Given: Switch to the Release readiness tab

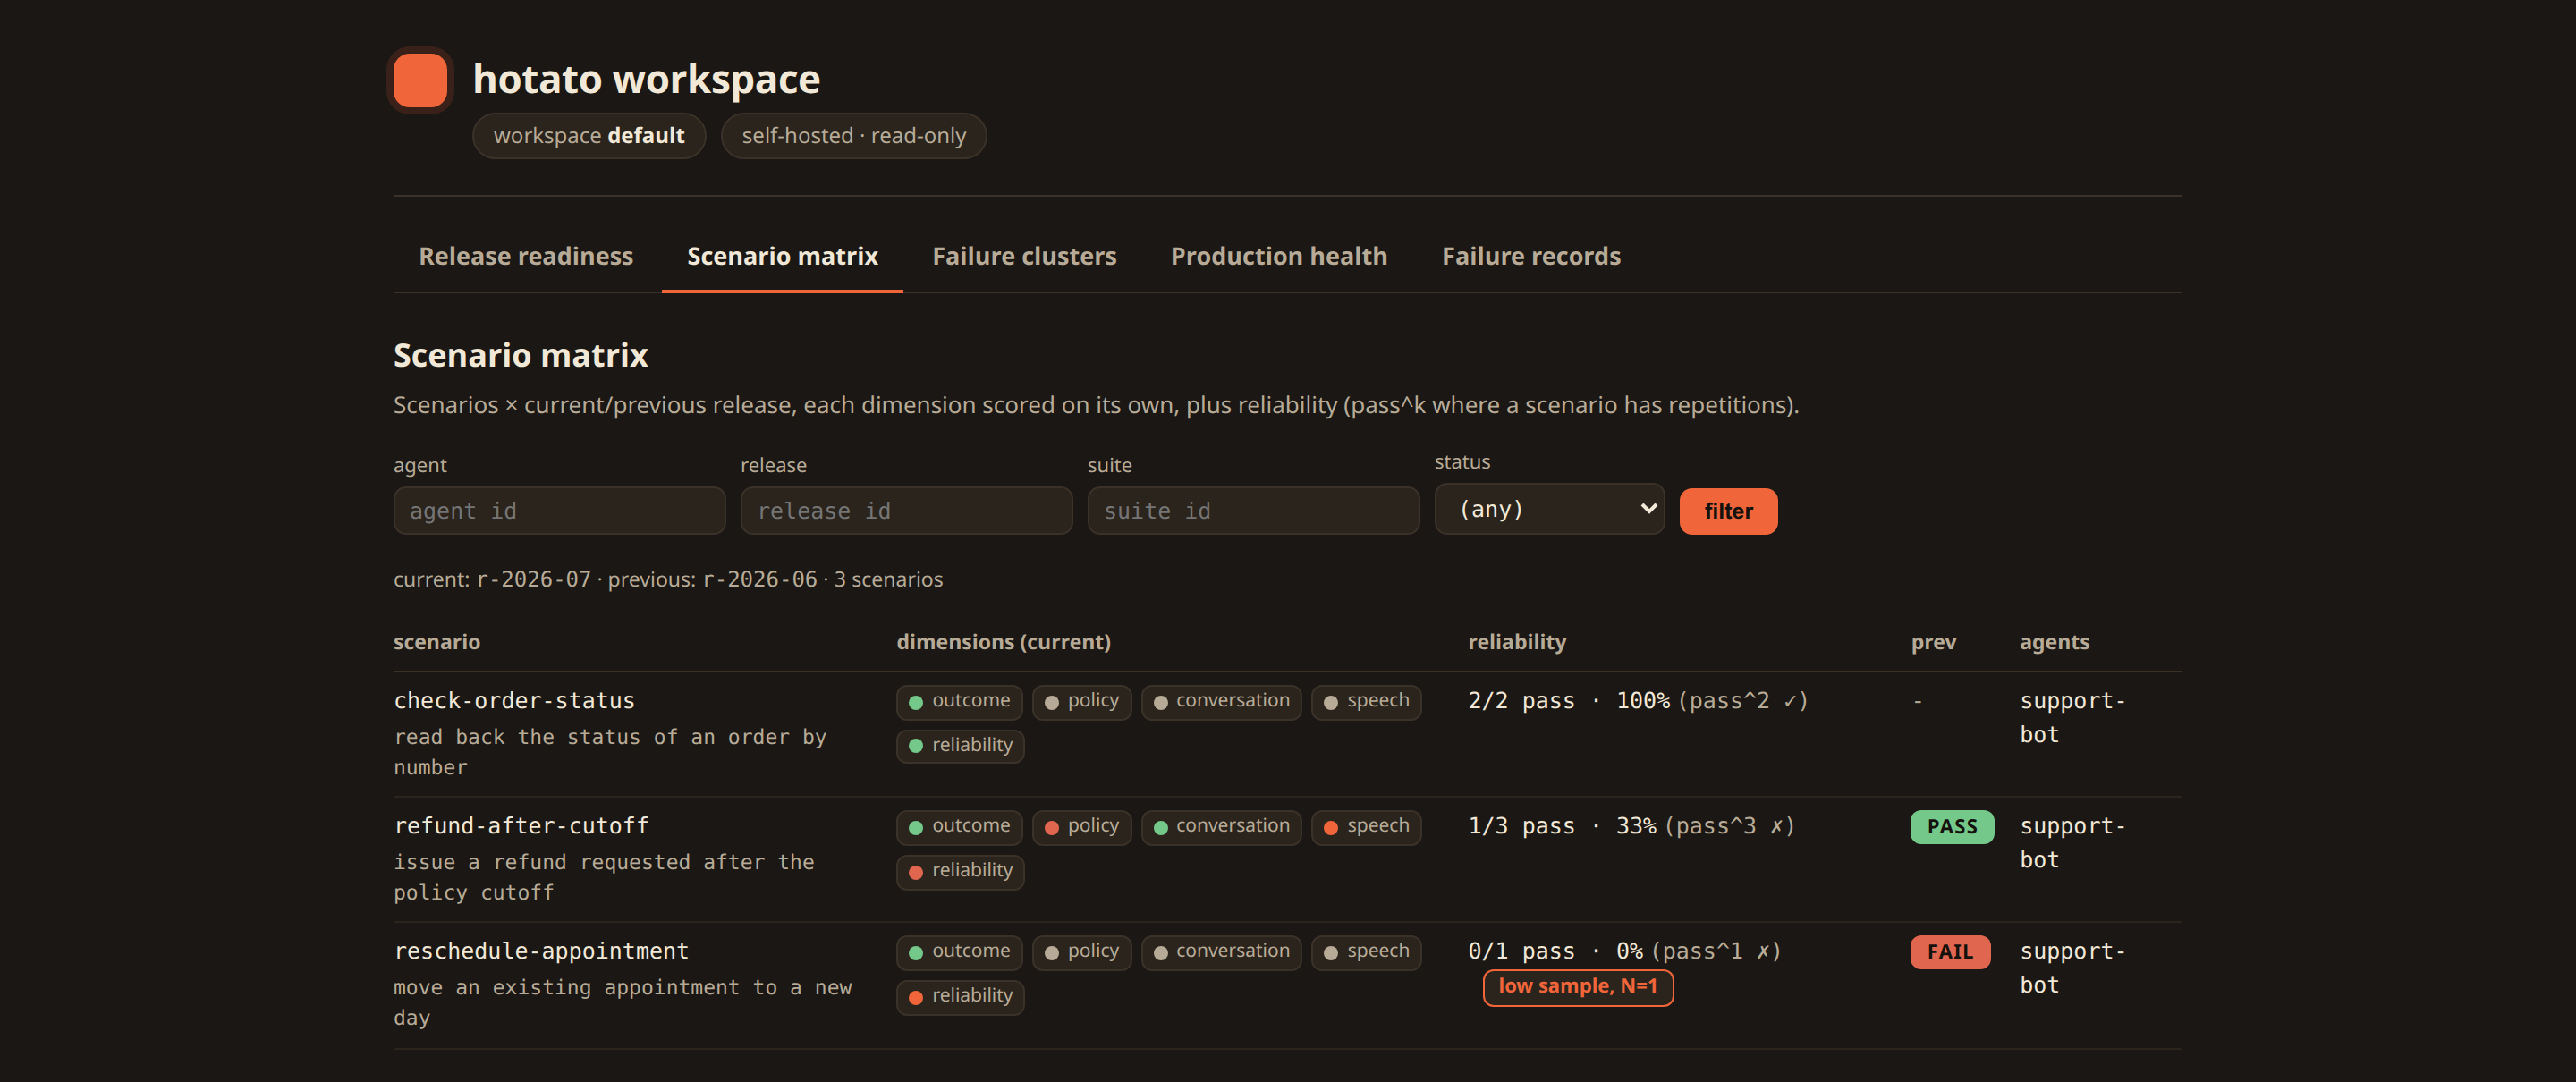Looking at the screenshot, I should pyautogui.click(x=526, y=256).
